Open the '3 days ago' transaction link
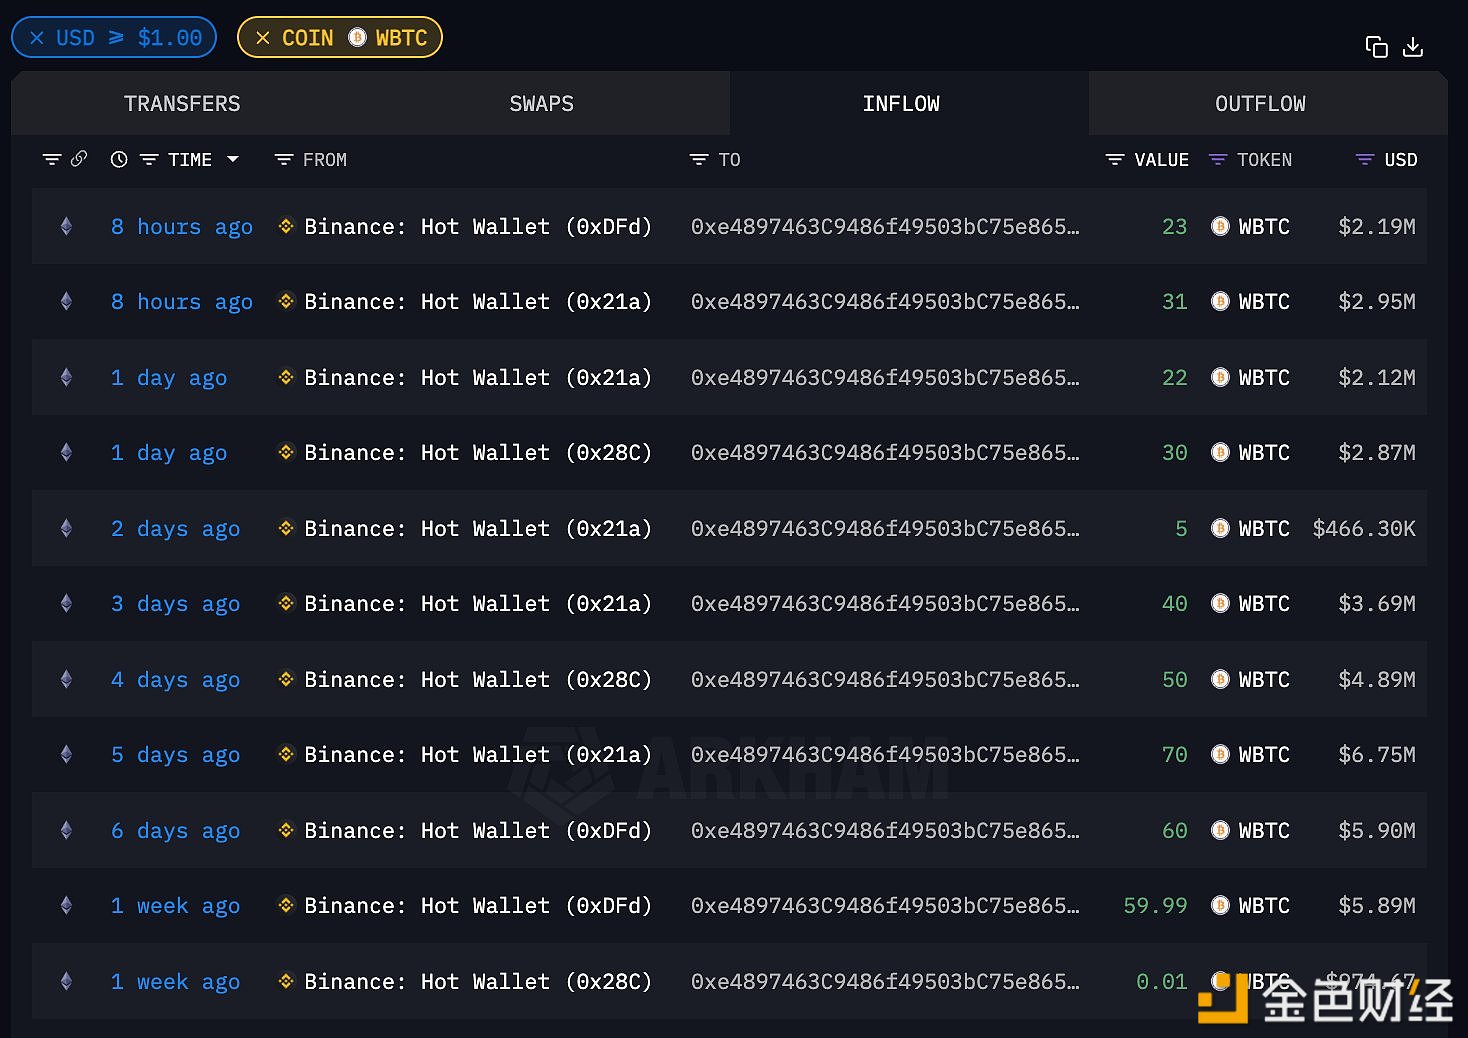Screen dimensions: 1468x1038 point(175,604)
